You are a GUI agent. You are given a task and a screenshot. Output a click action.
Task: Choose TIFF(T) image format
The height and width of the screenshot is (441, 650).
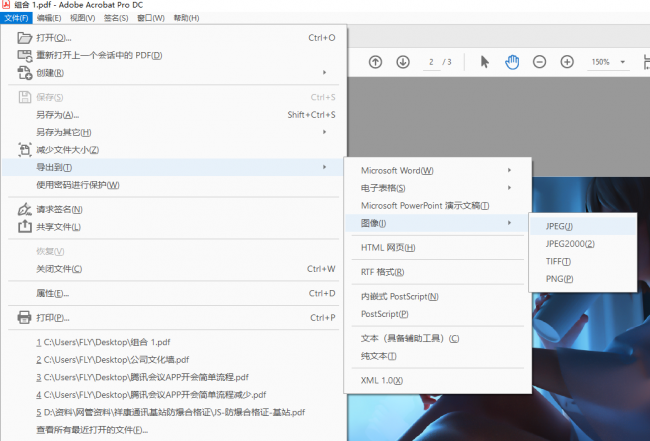(x=583, y=262)
